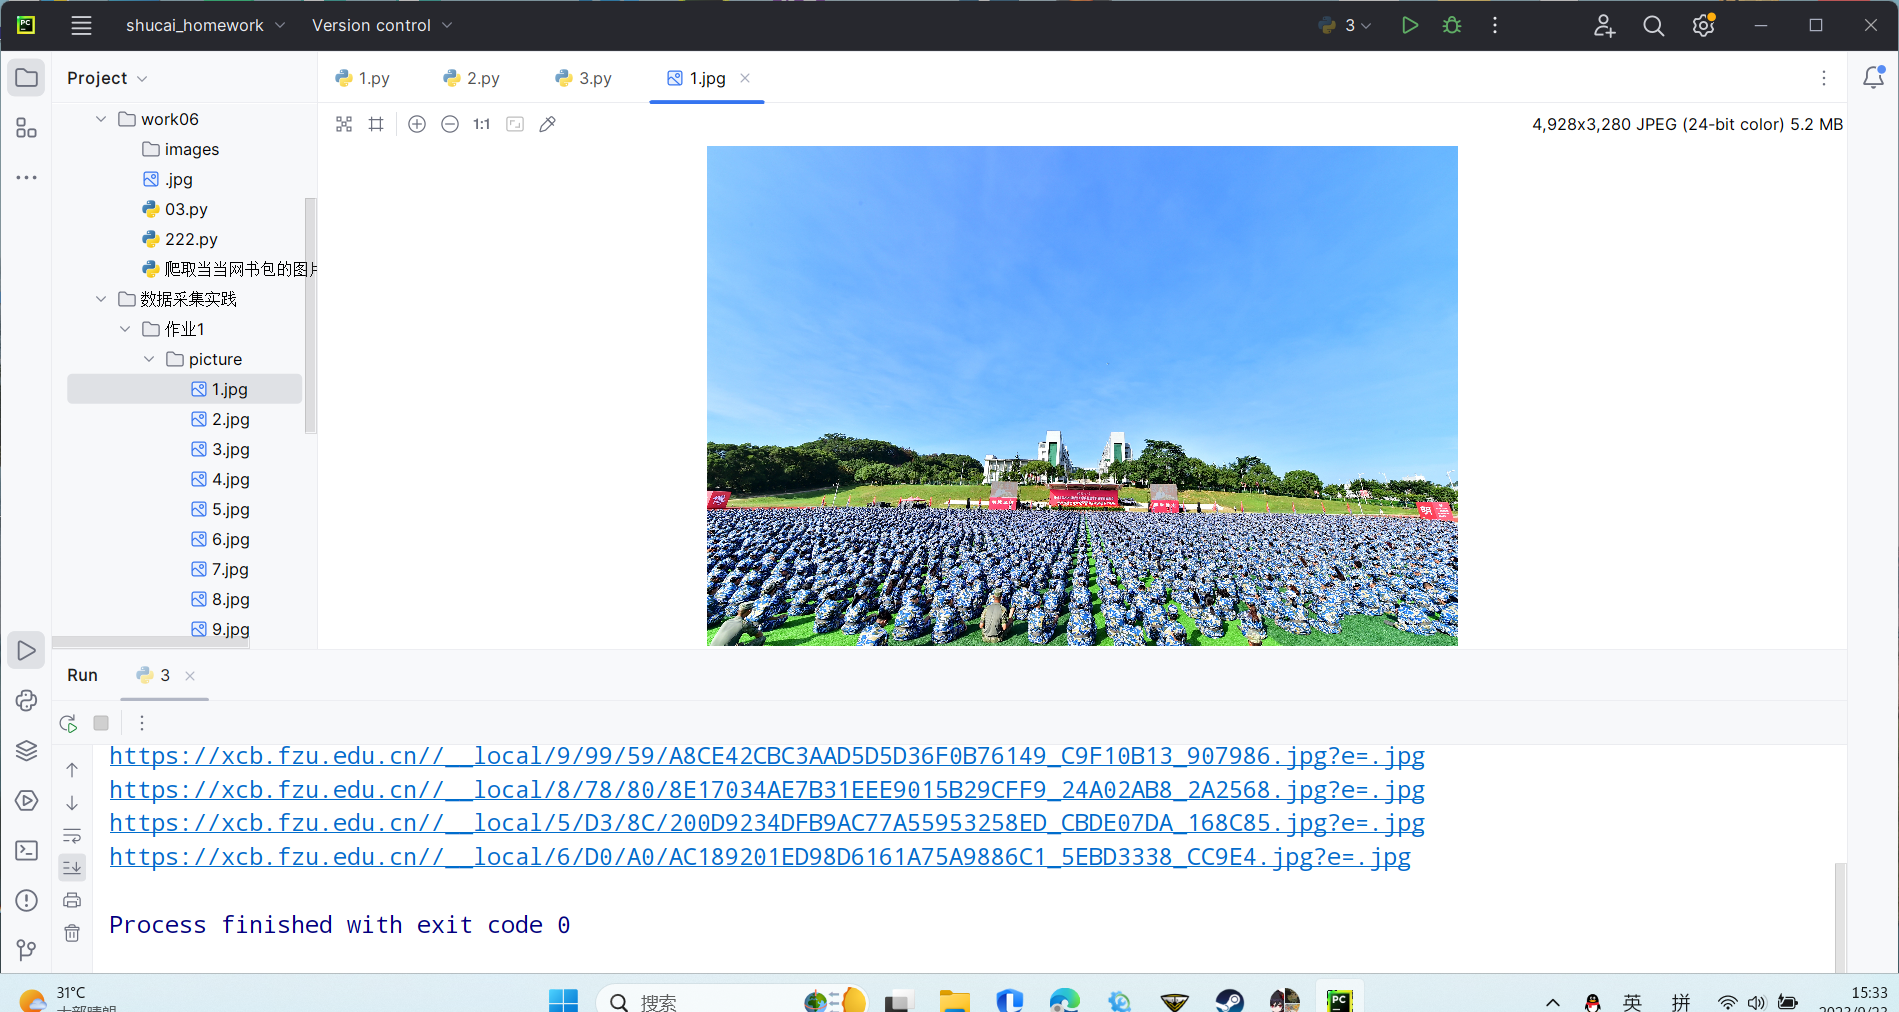Toggle scroll to end of console

pyautogui.click(x=72, y=867)
